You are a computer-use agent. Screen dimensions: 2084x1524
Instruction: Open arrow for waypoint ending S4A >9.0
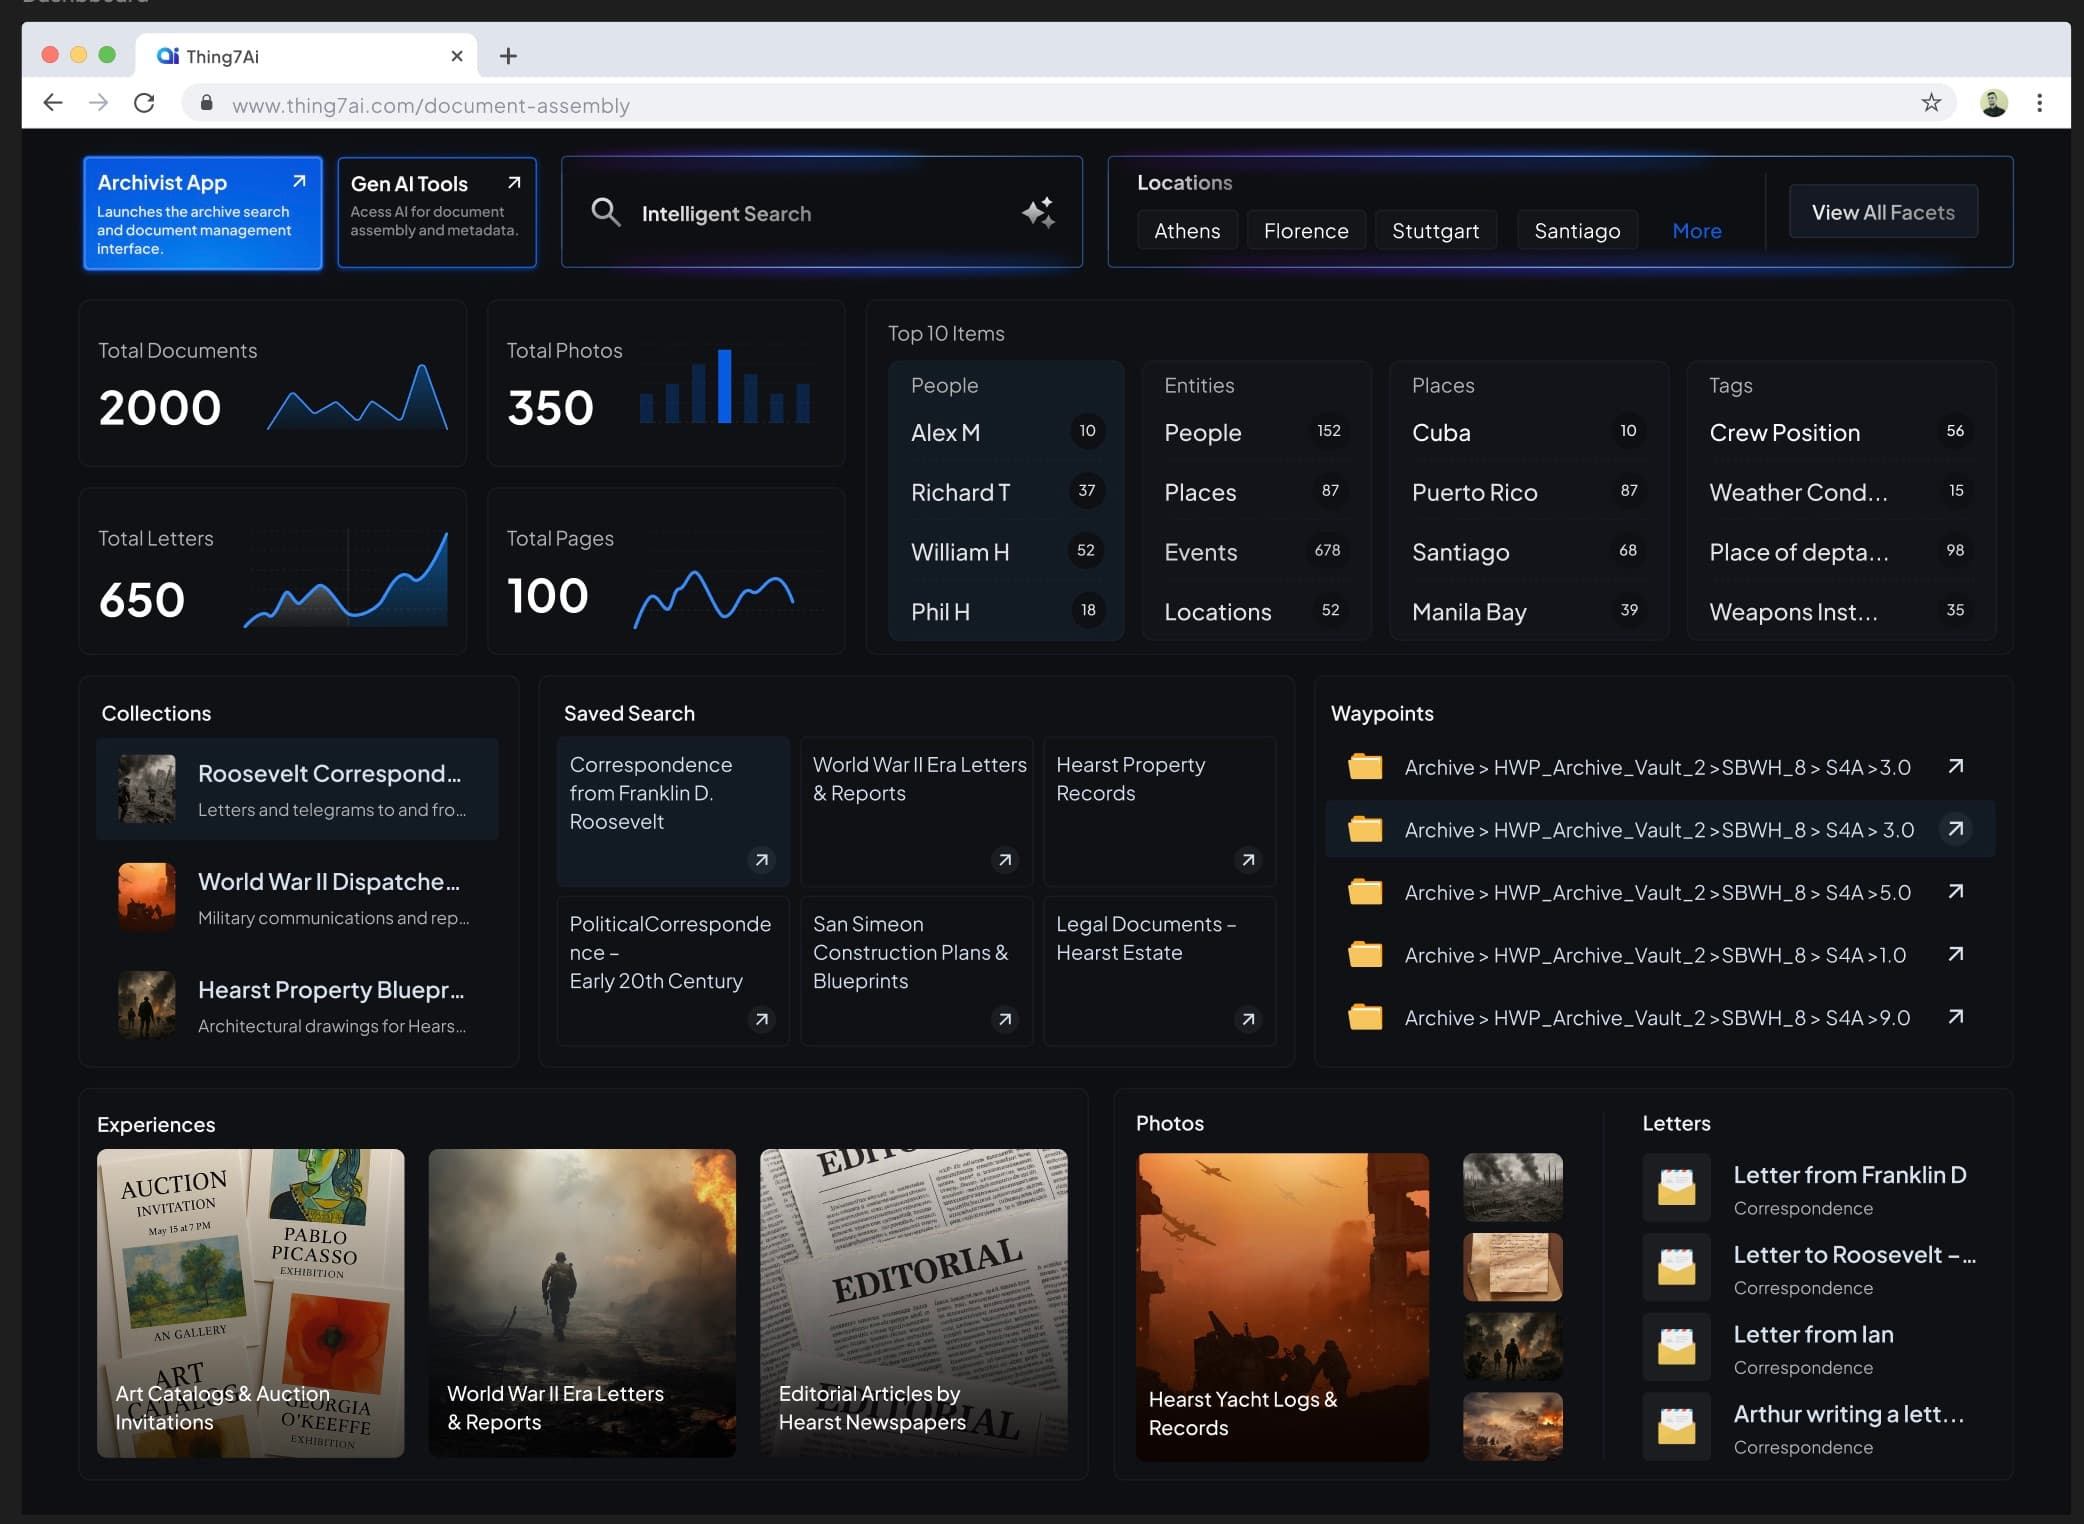tap(1956, 1016)
